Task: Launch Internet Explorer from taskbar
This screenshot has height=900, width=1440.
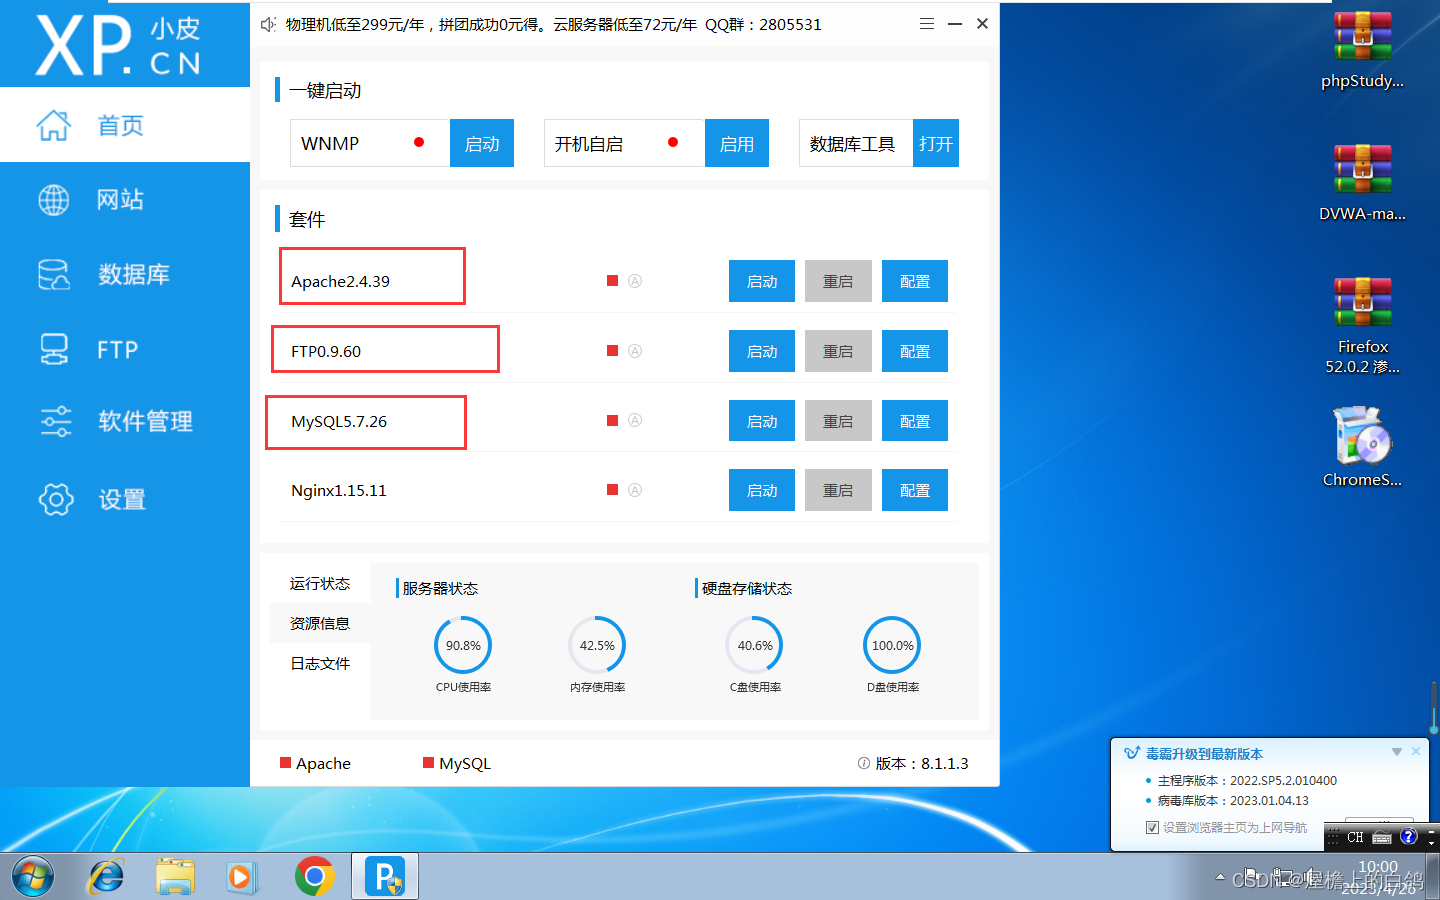Action: pos(105,877)
